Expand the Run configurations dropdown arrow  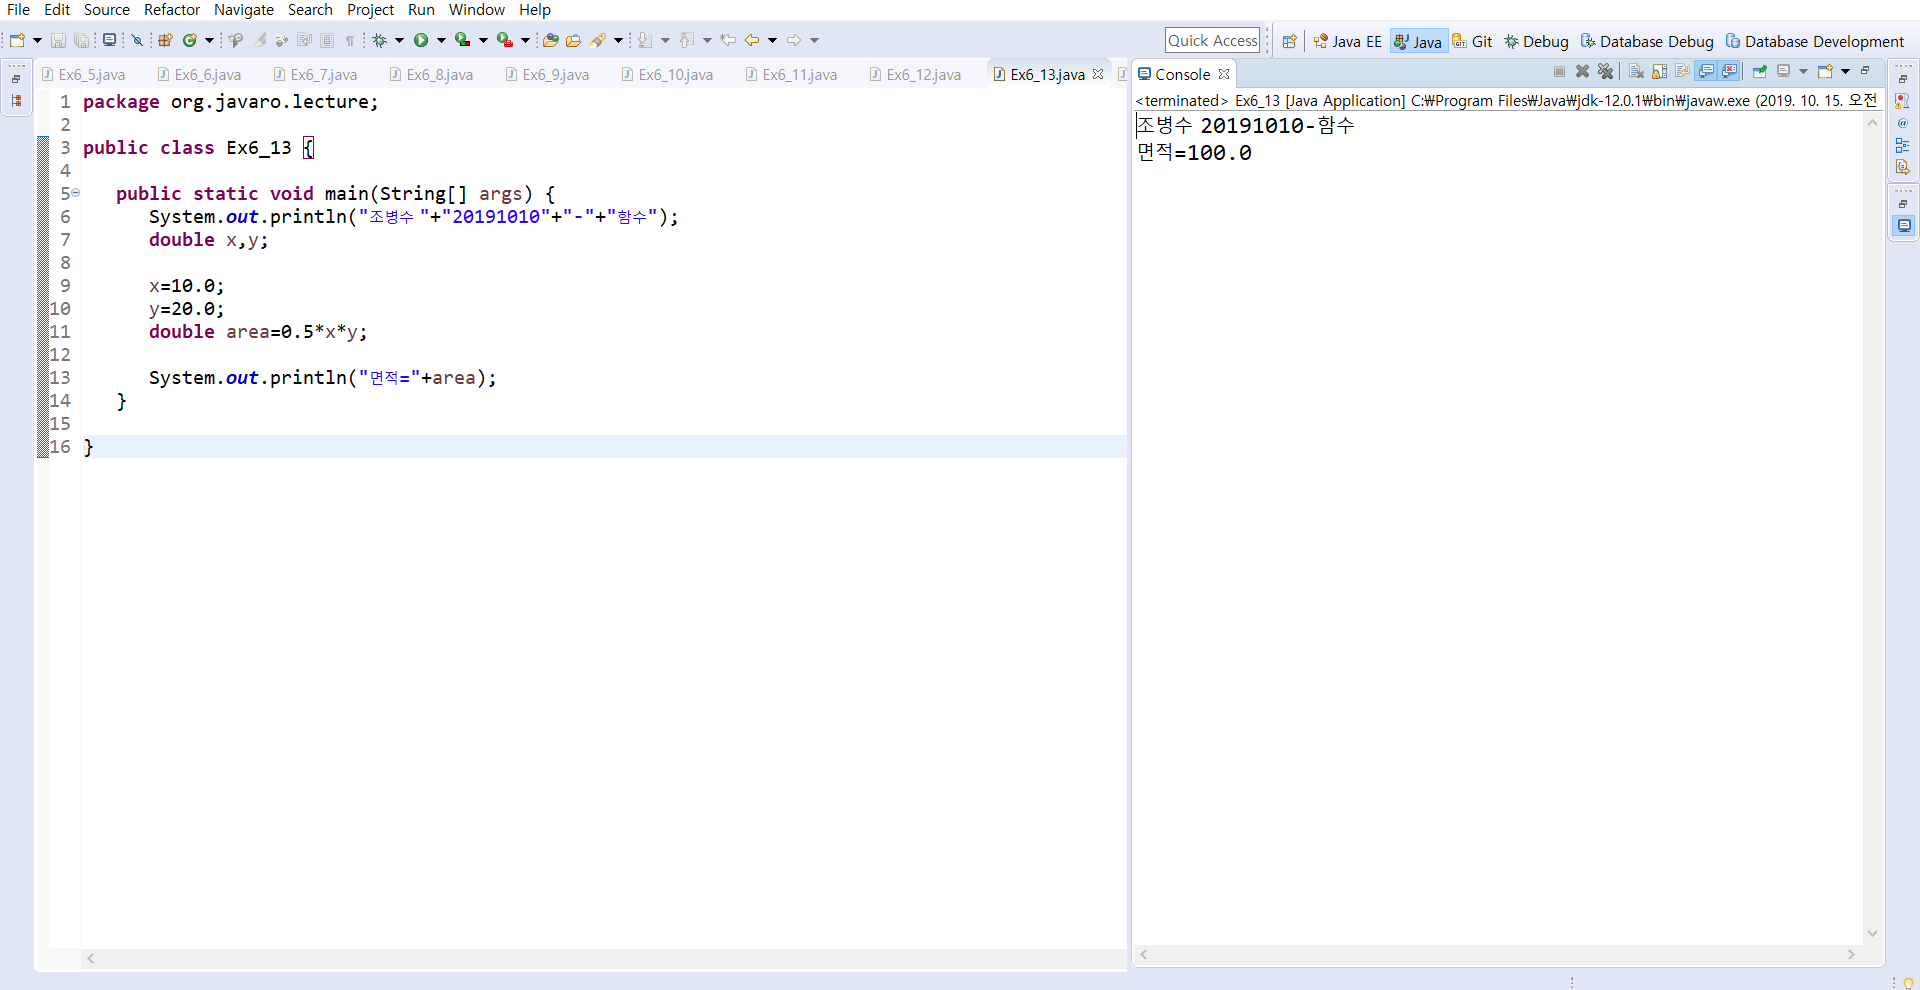(441, 41)
